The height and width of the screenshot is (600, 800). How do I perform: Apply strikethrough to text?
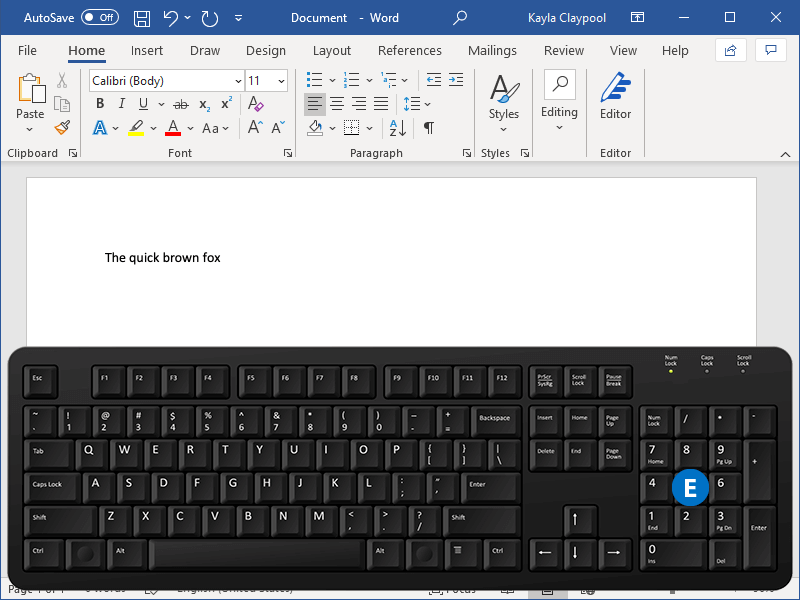tap(180, 104)
